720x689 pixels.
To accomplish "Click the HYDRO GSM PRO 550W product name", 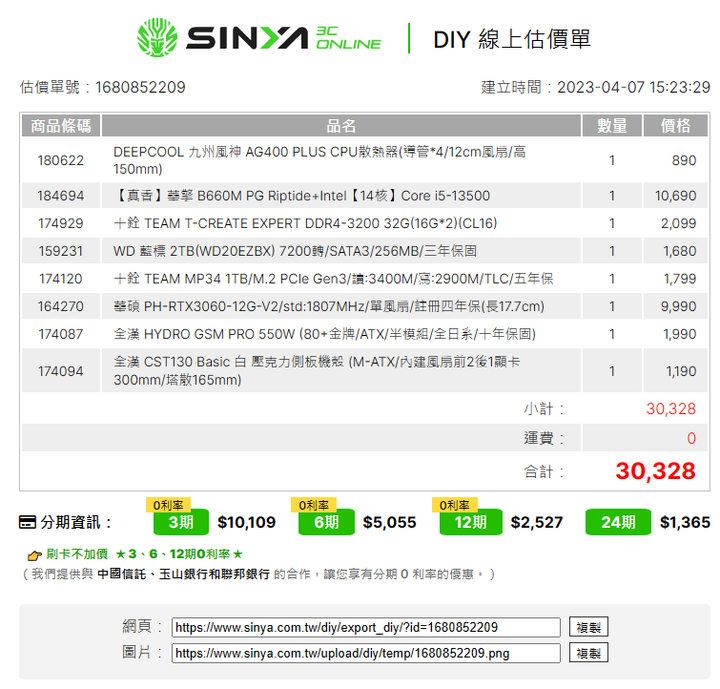I will [x=325, y=334].
